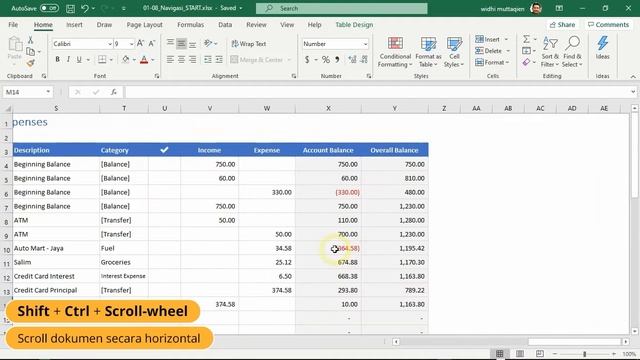Click the Increase Font Size icon
This screenshot has width=640, height=360.
click(140, 43)
